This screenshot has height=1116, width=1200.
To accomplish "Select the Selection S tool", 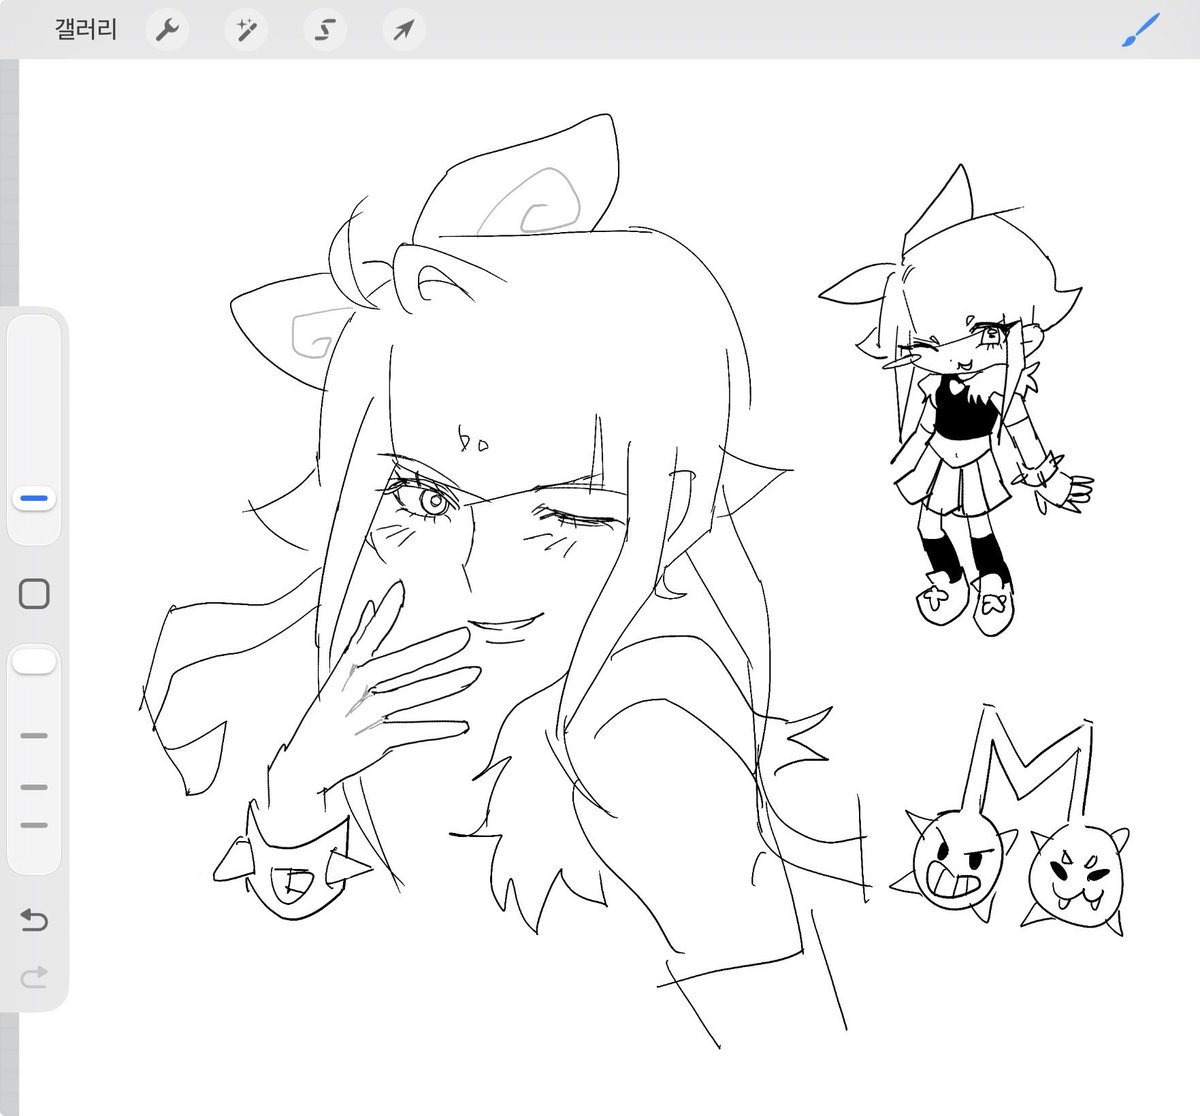I will (324, 30).
